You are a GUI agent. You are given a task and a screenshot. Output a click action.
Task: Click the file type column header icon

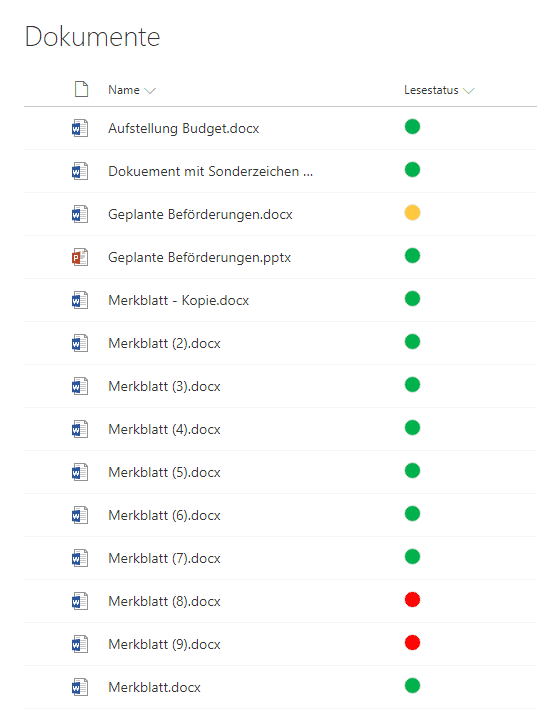tap(81, 89)
